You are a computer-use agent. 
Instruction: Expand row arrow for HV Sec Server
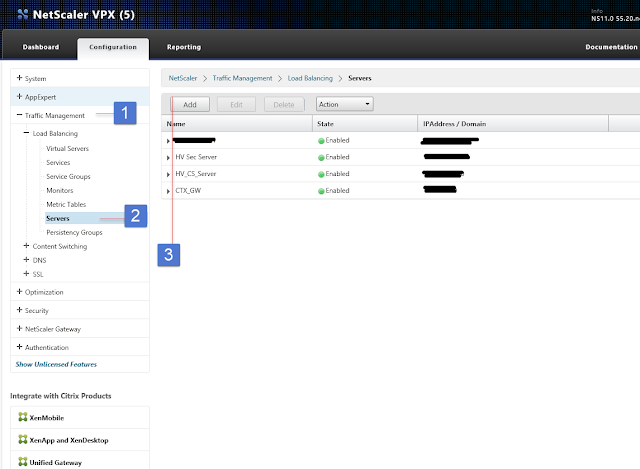coord(168,158)
